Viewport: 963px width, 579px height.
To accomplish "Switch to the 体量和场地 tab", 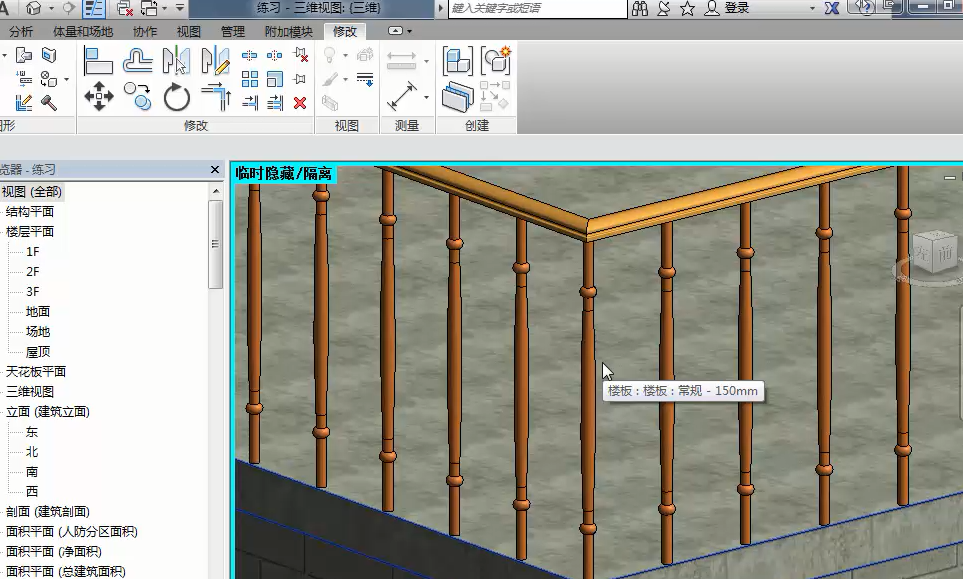I will pyautogui.click(x=83, y=32).
